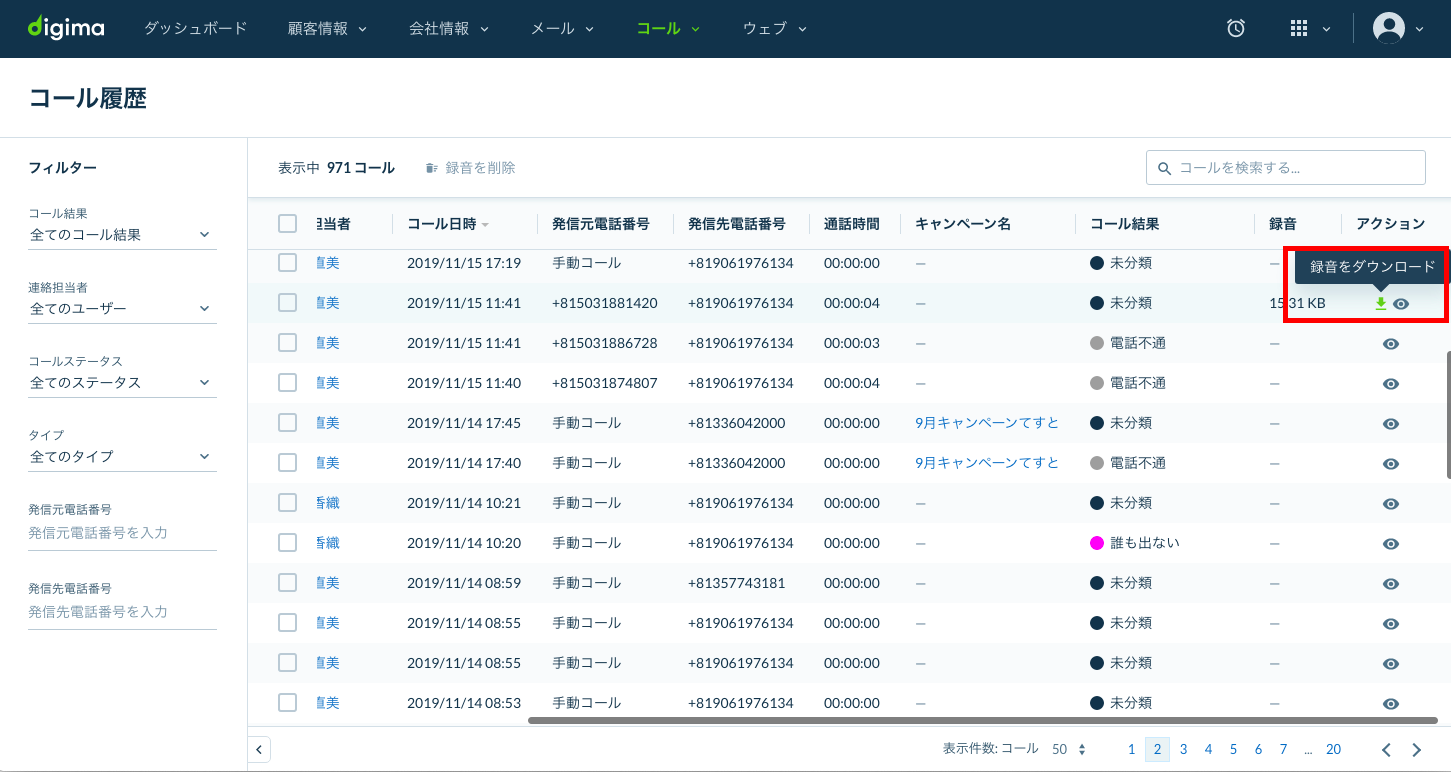The image size is (1451, 772).
Task: Expand the 顧客情報 navigation menu
Action: [327, 28]
